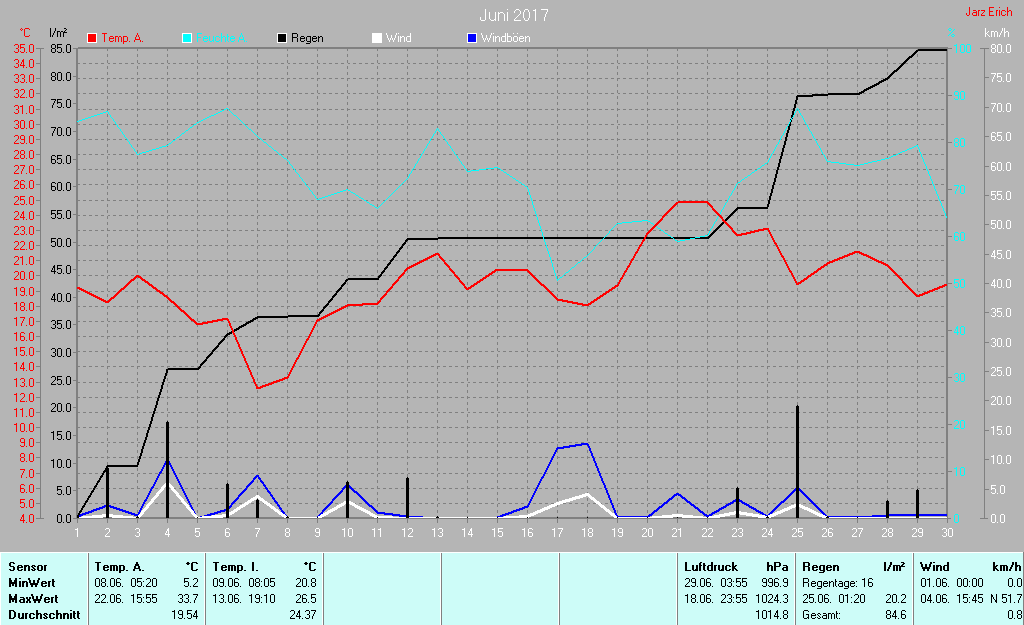
Task: Click the °C axis unit label
Action: (24, 33)
